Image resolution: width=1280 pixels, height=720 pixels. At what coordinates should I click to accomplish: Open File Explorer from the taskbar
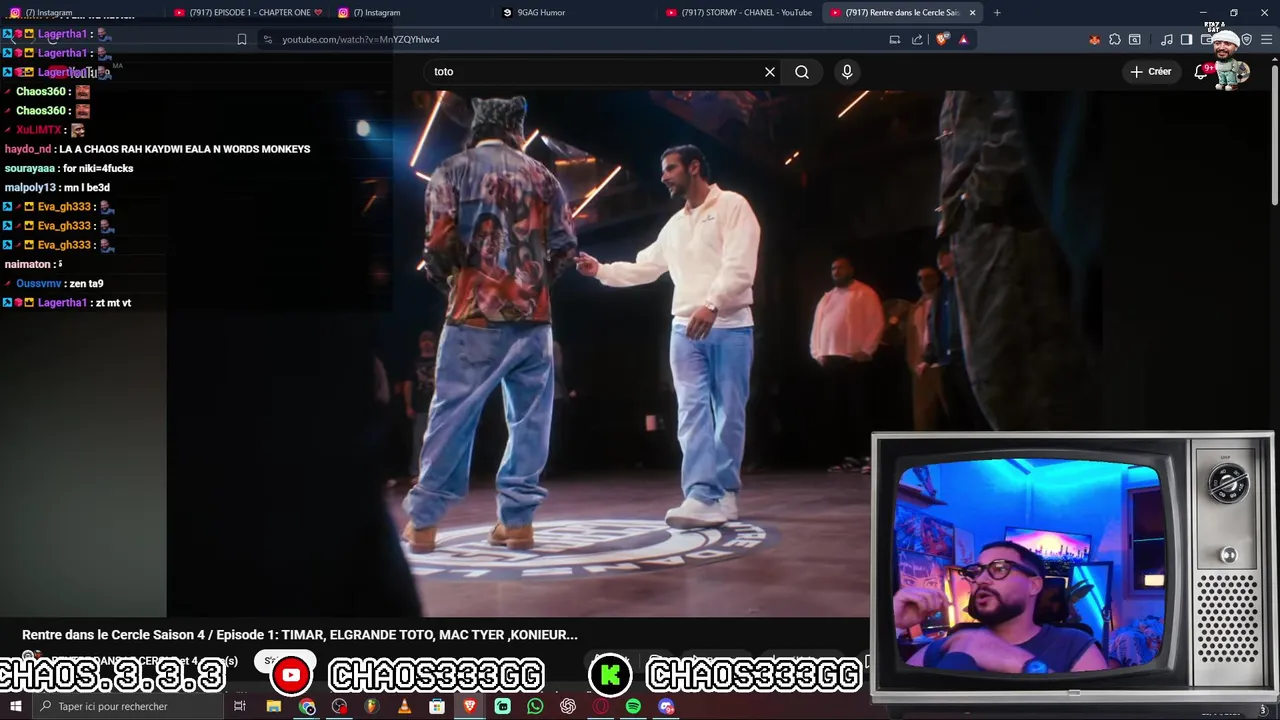pos(274,706)
